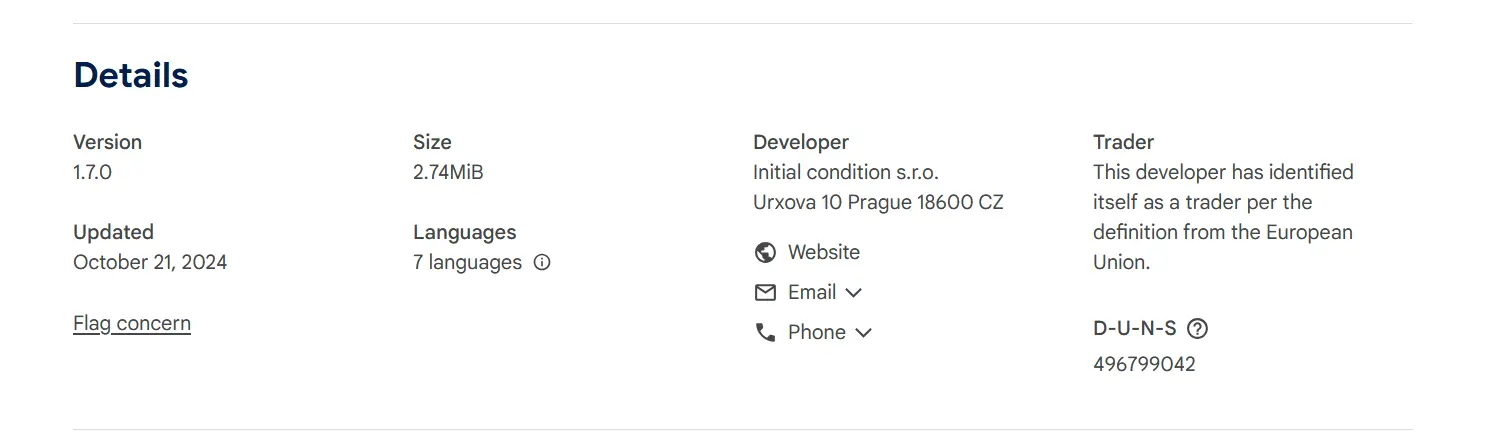Click the 2.74MiB size value
This screenshot has width=1488, height=436.
click(x=448, y=172)
